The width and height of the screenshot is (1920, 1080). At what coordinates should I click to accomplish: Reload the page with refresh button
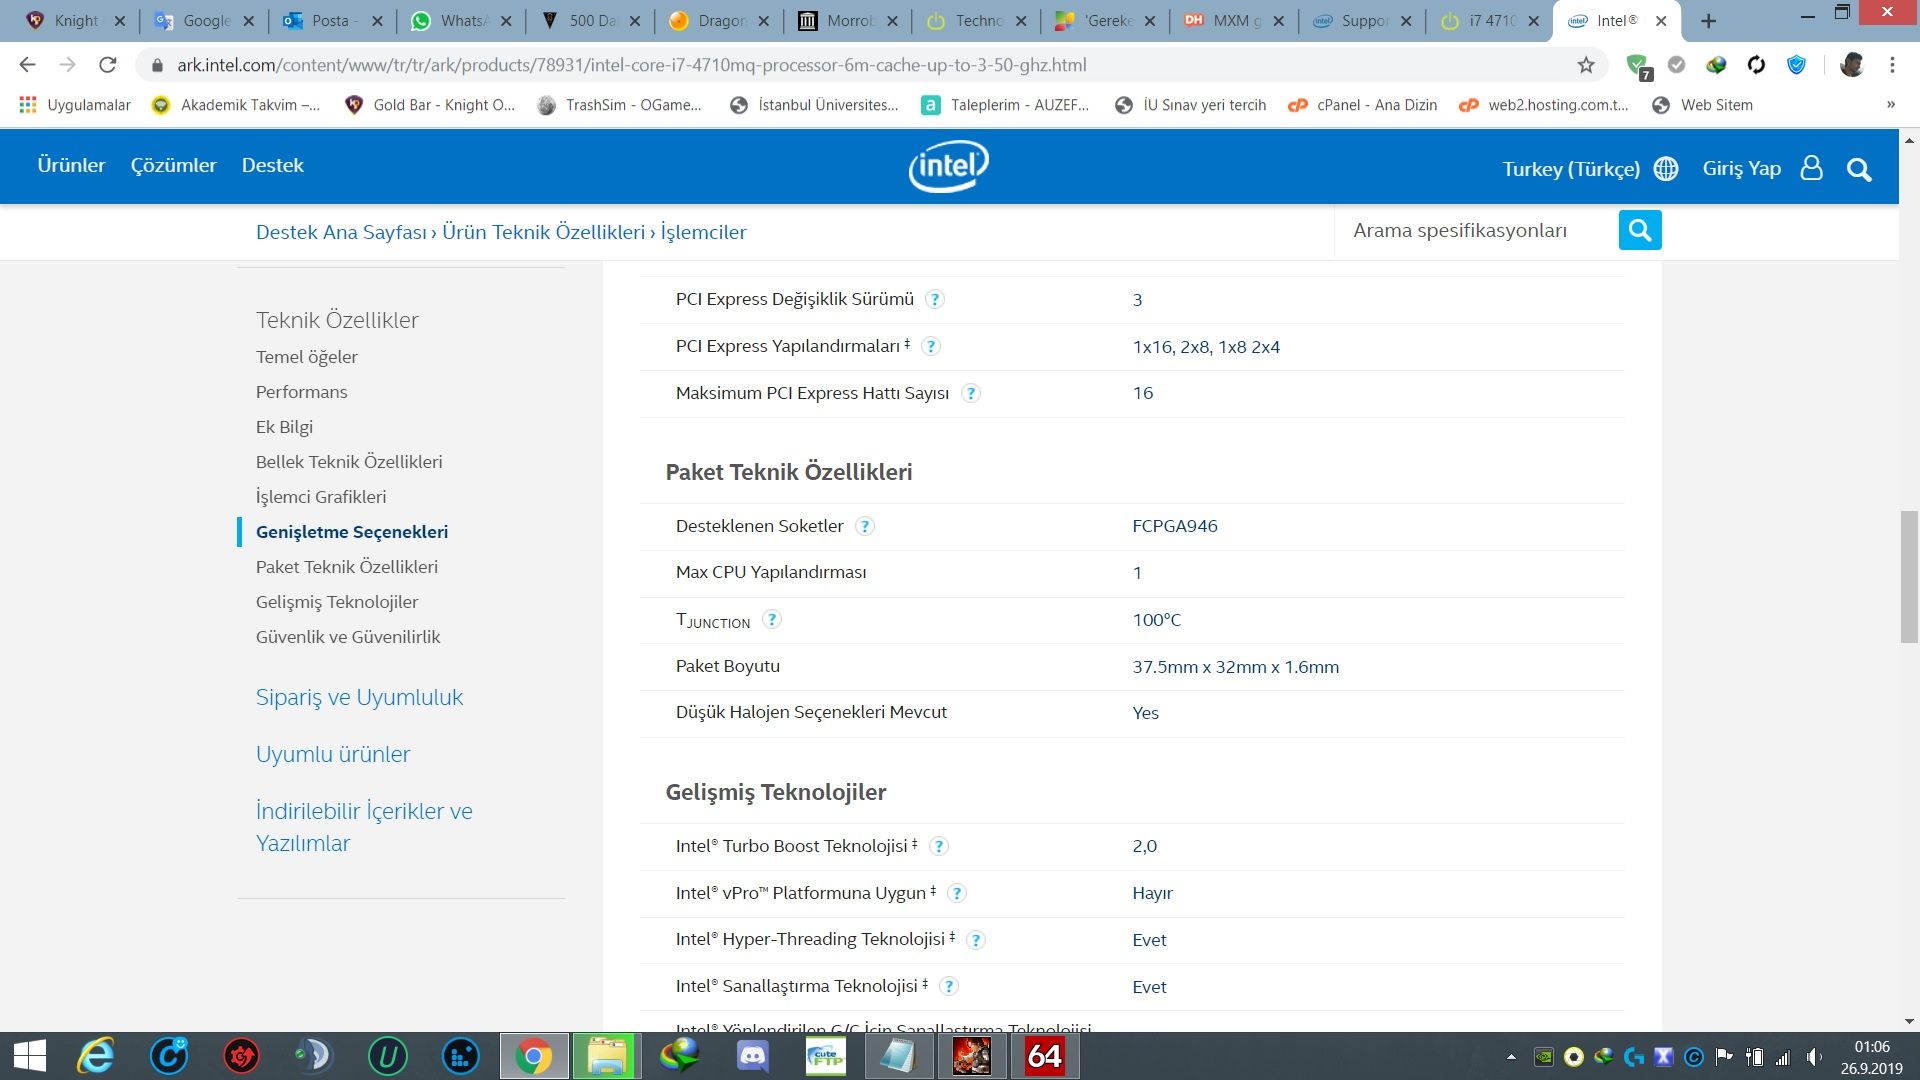[x=107, y=65]
